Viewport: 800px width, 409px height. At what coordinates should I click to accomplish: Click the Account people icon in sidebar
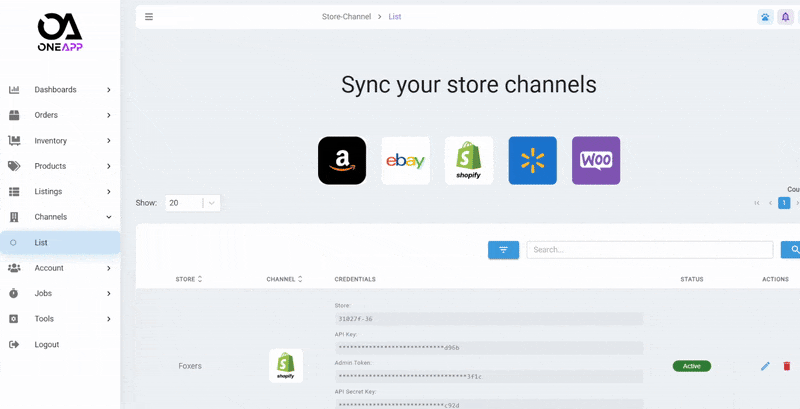[x=14, y=268]
